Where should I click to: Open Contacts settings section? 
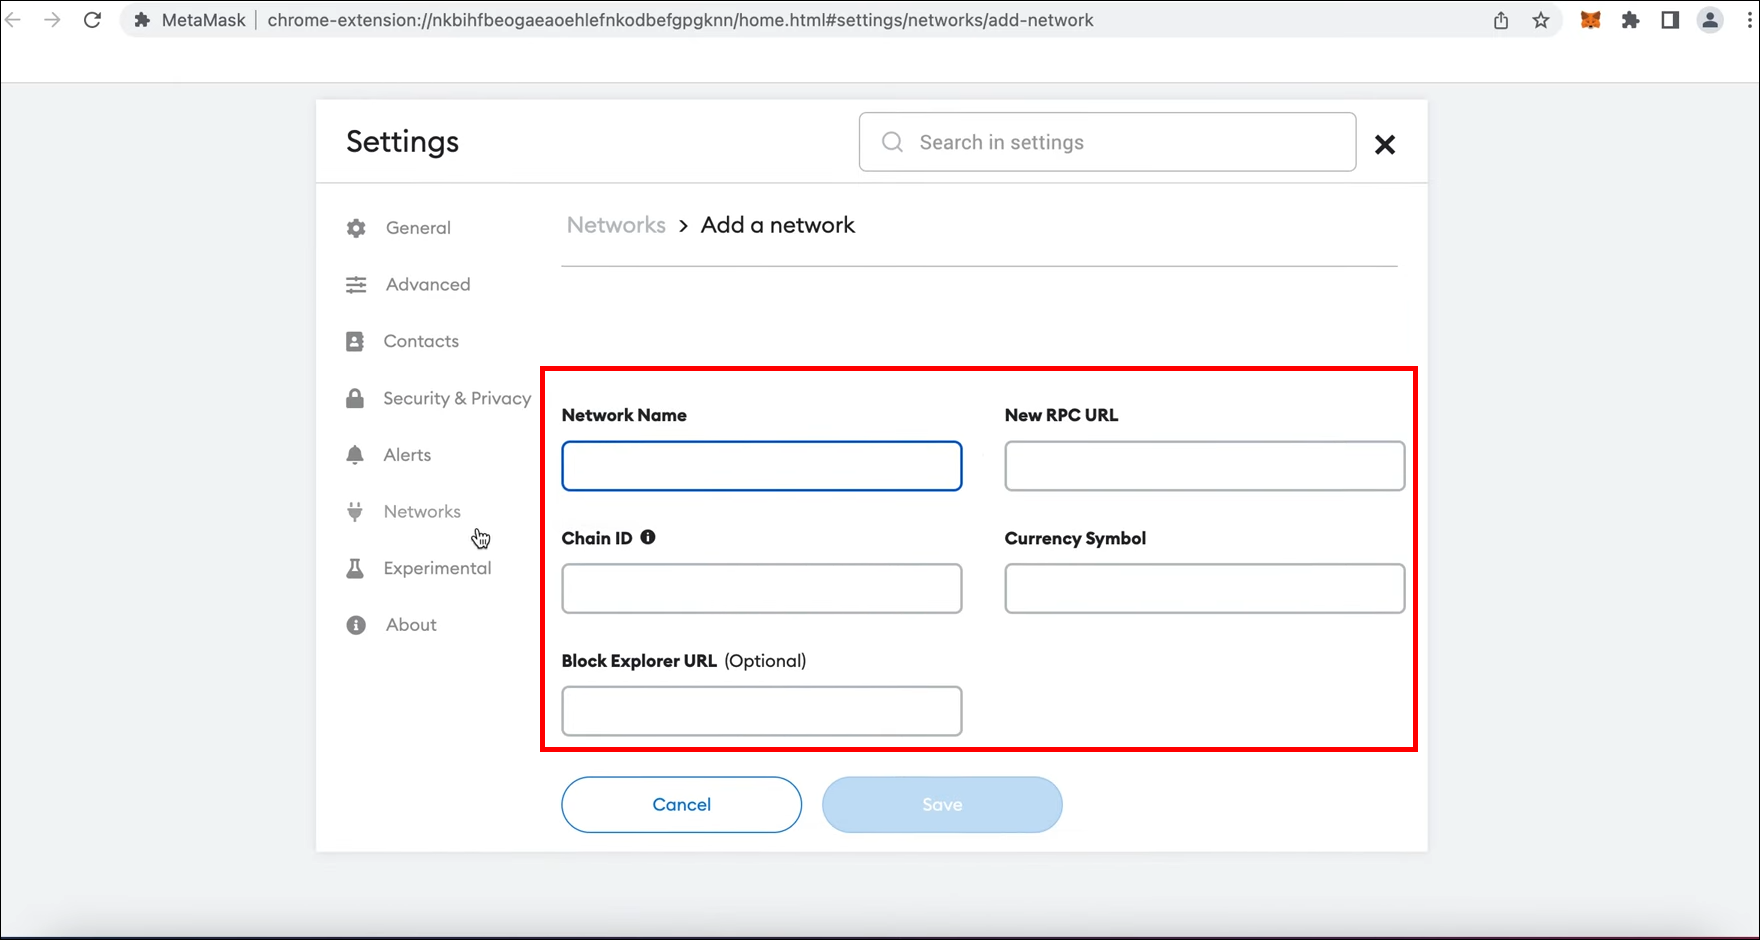click(x=421, y=342)
